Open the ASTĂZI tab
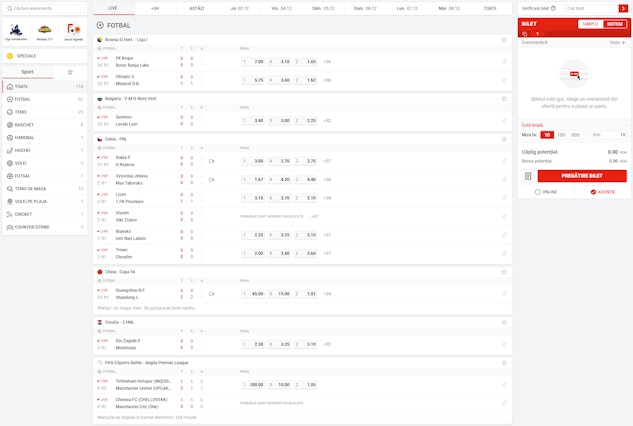633x426 pixels. (197, 7)
